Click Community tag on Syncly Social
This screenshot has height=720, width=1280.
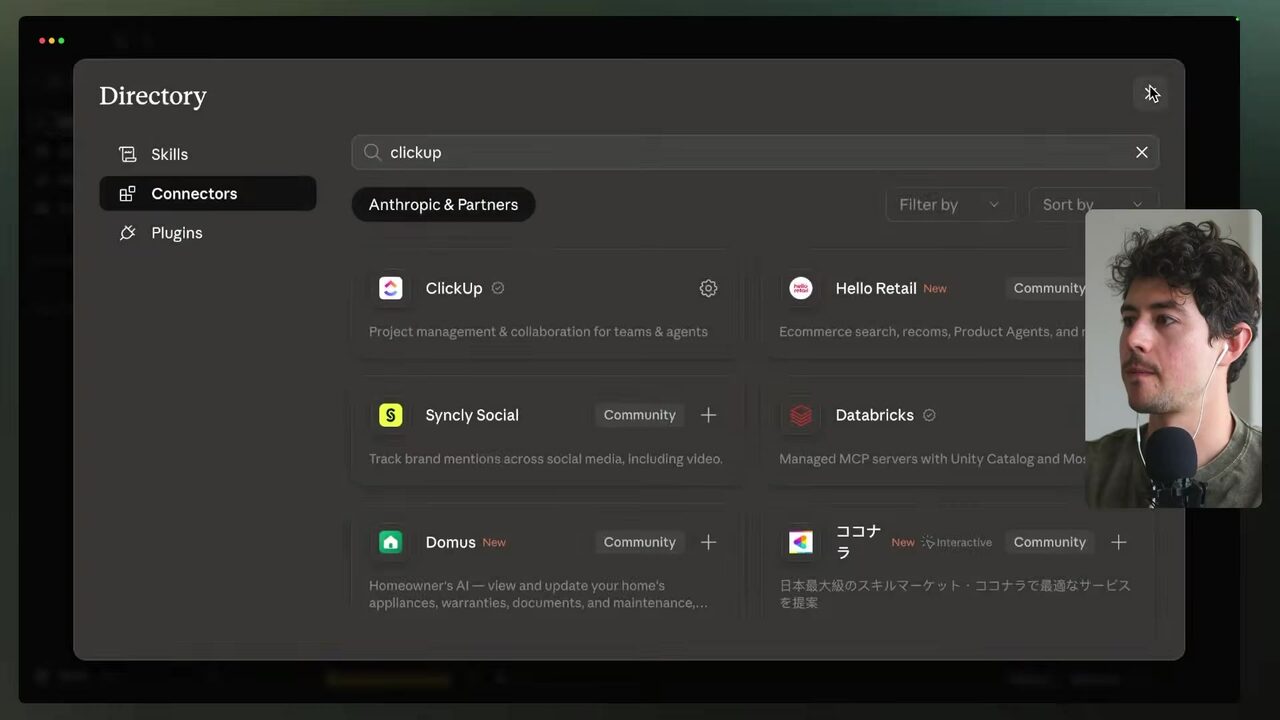click(x=639, y=415)
